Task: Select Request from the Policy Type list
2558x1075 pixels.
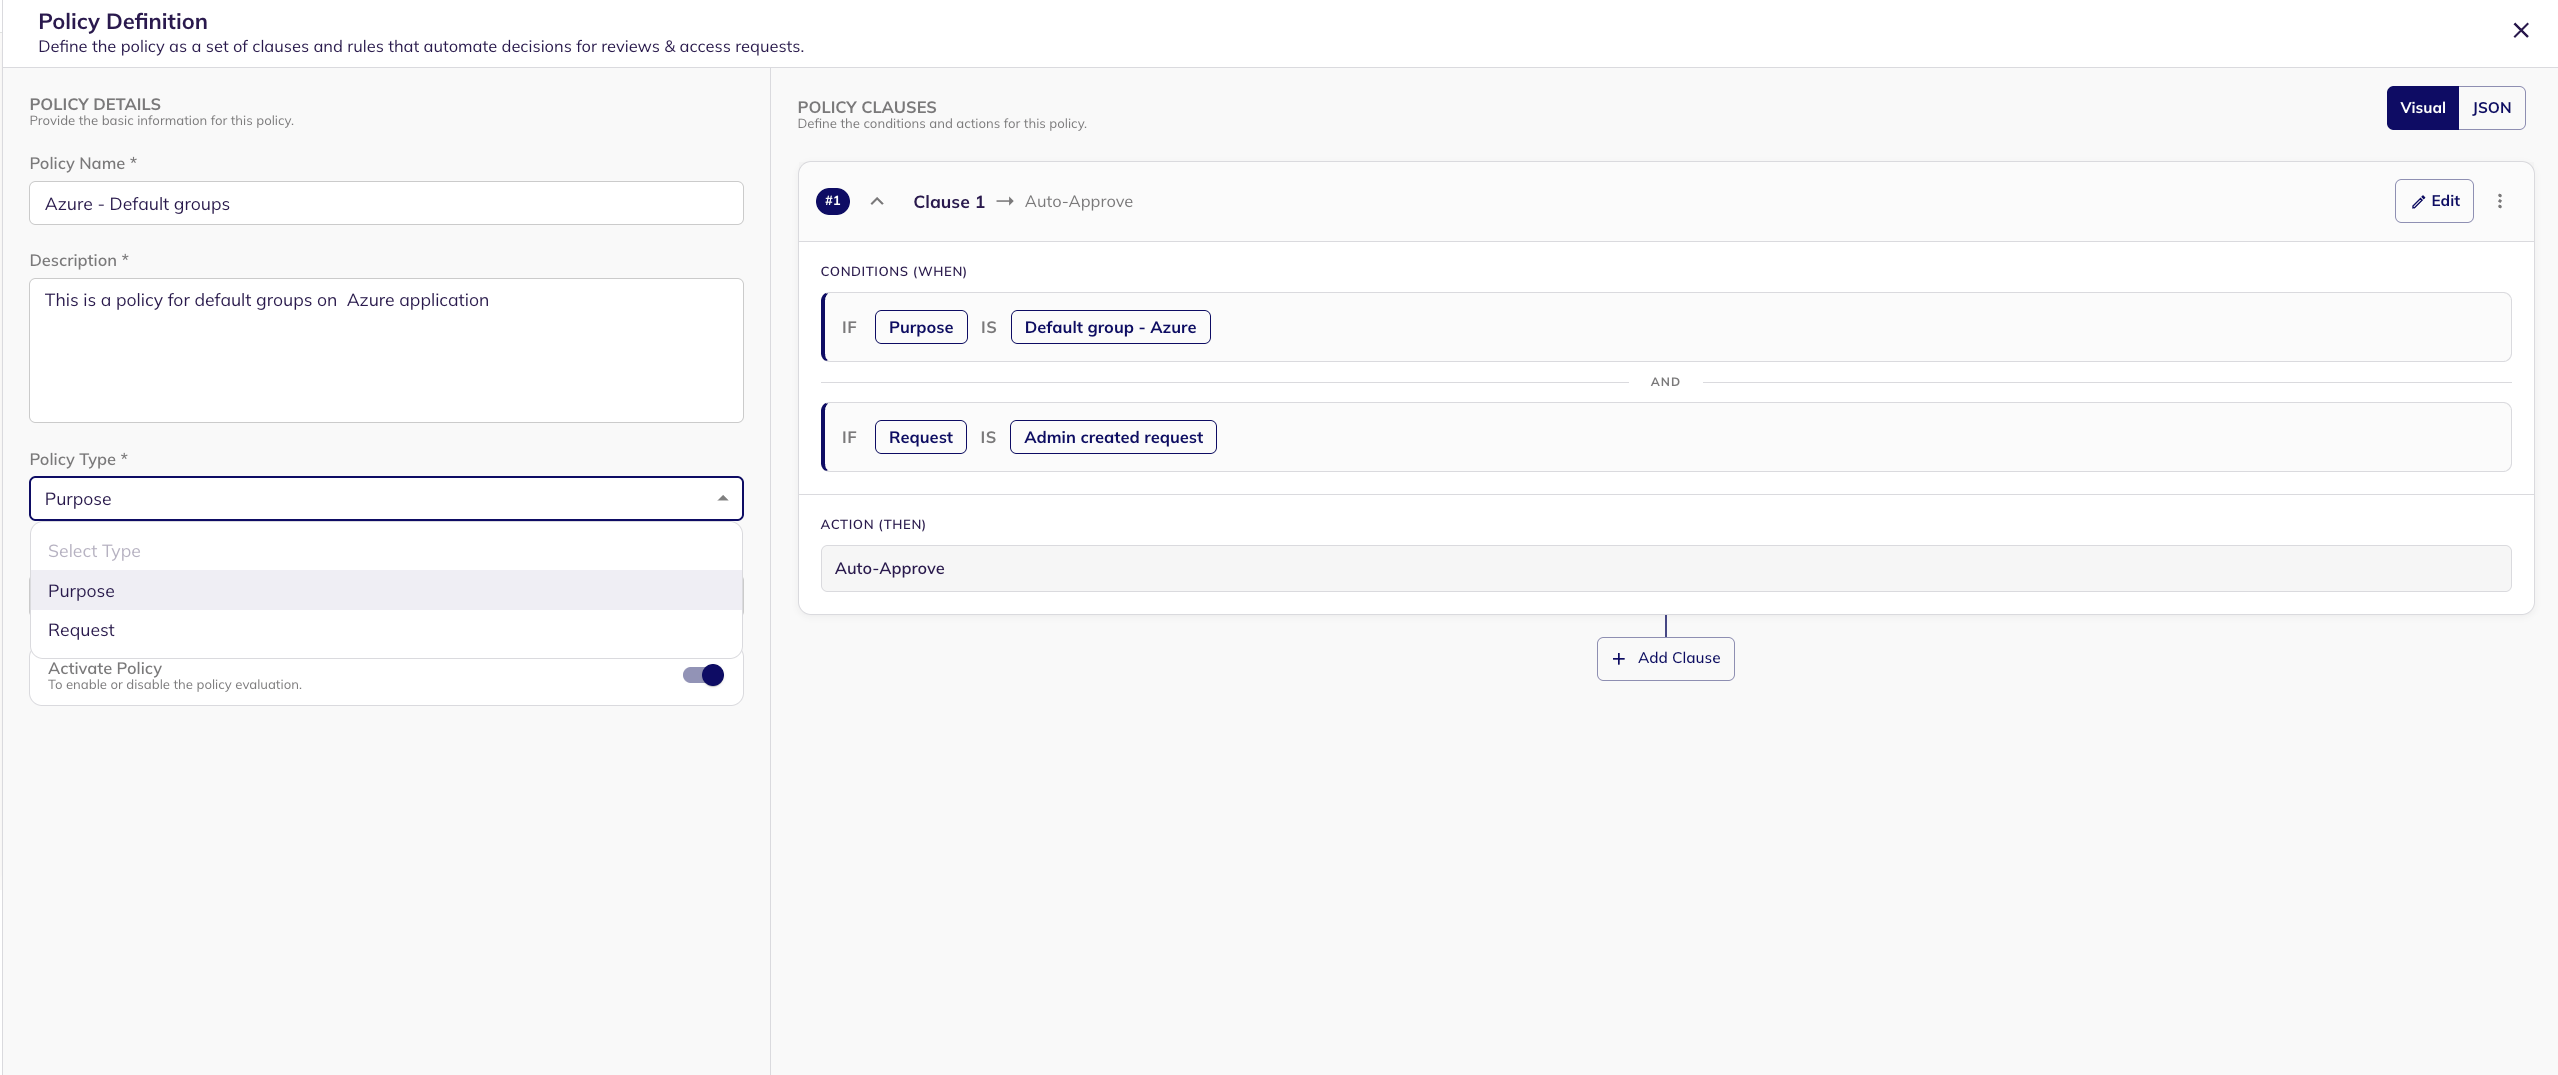Action: [82, 630]
